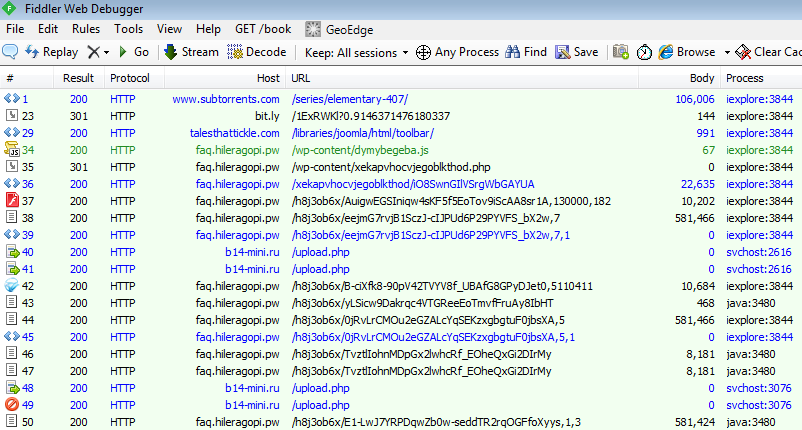Click the camera screenshot icon
Screen dimensions: 802x430
pos(620,52)
